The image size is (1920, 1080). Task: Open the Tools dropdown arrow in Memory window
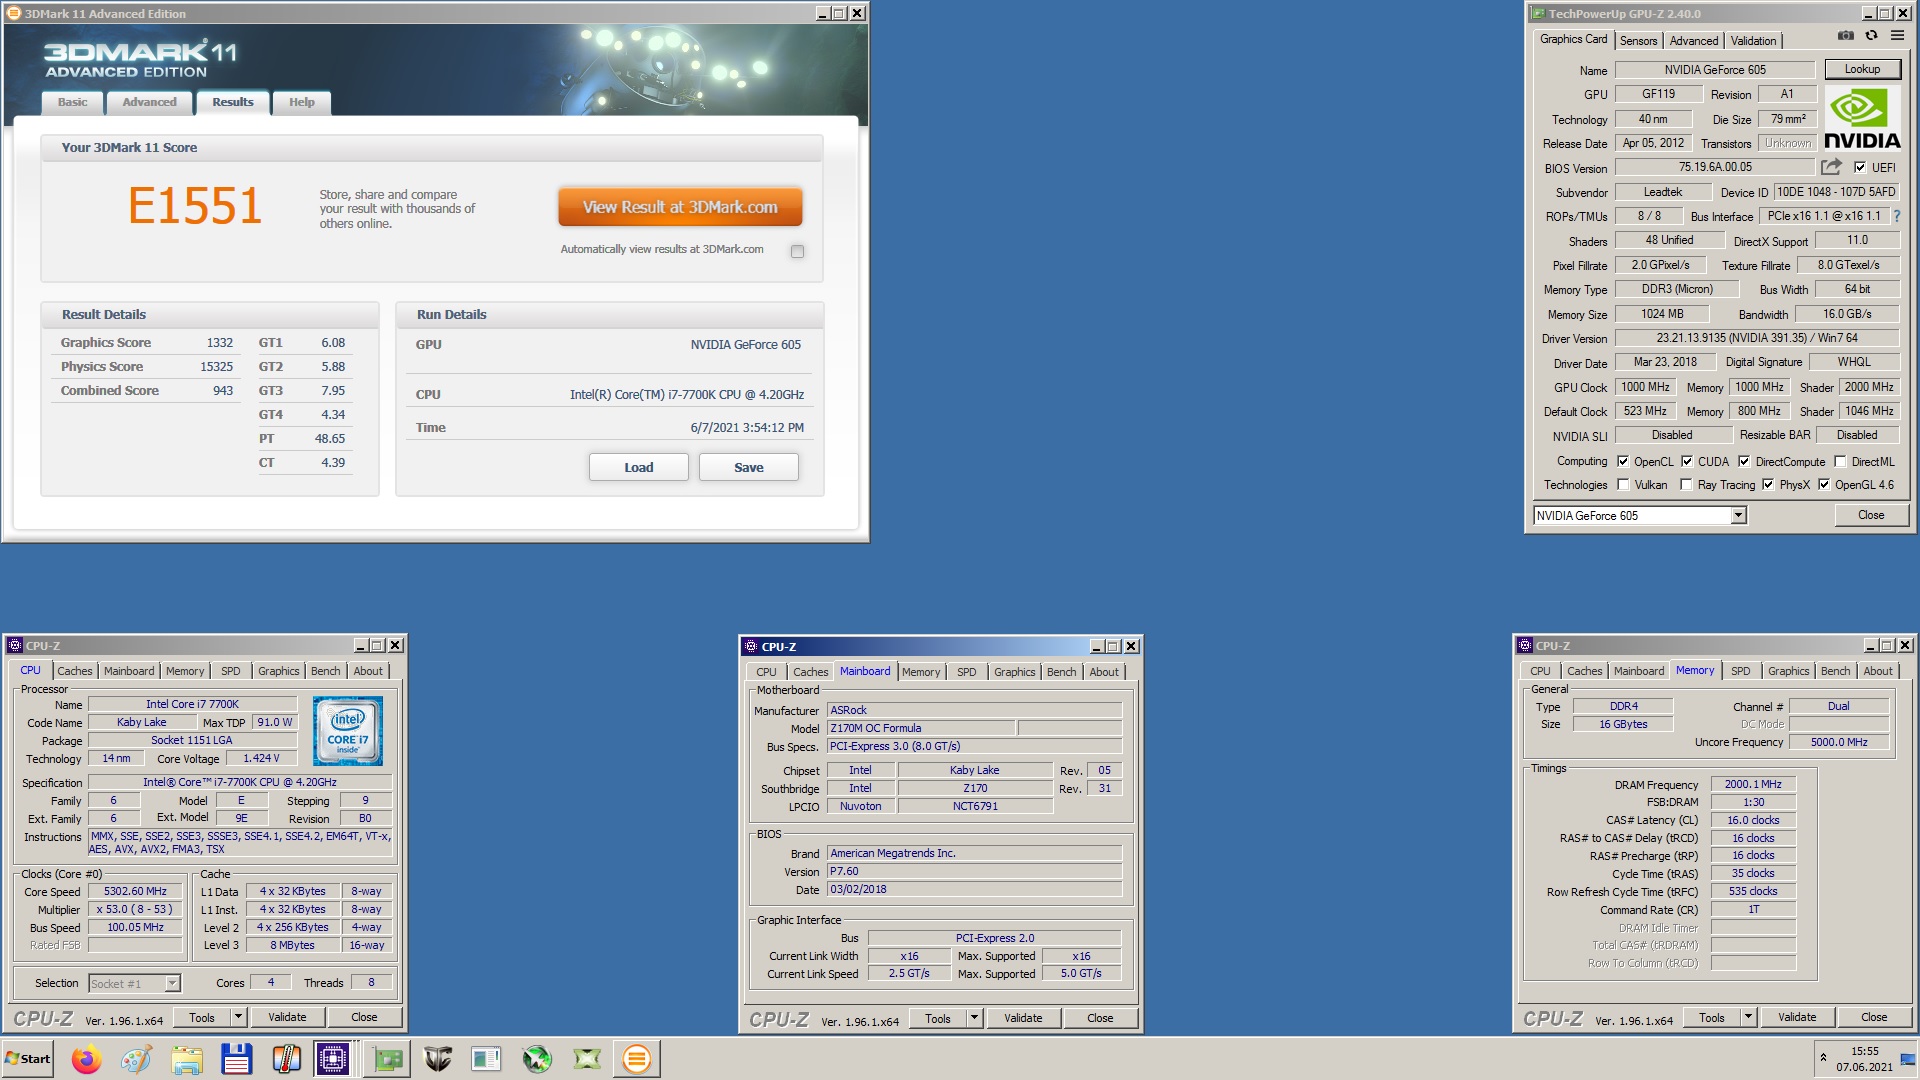1748,1017
